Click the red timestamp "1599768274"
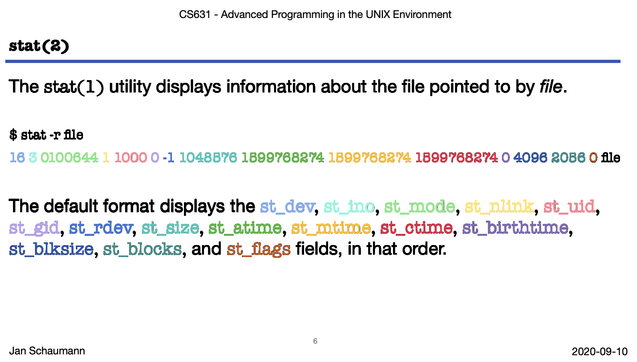This screenshot has height=362, width=637. 457,158
